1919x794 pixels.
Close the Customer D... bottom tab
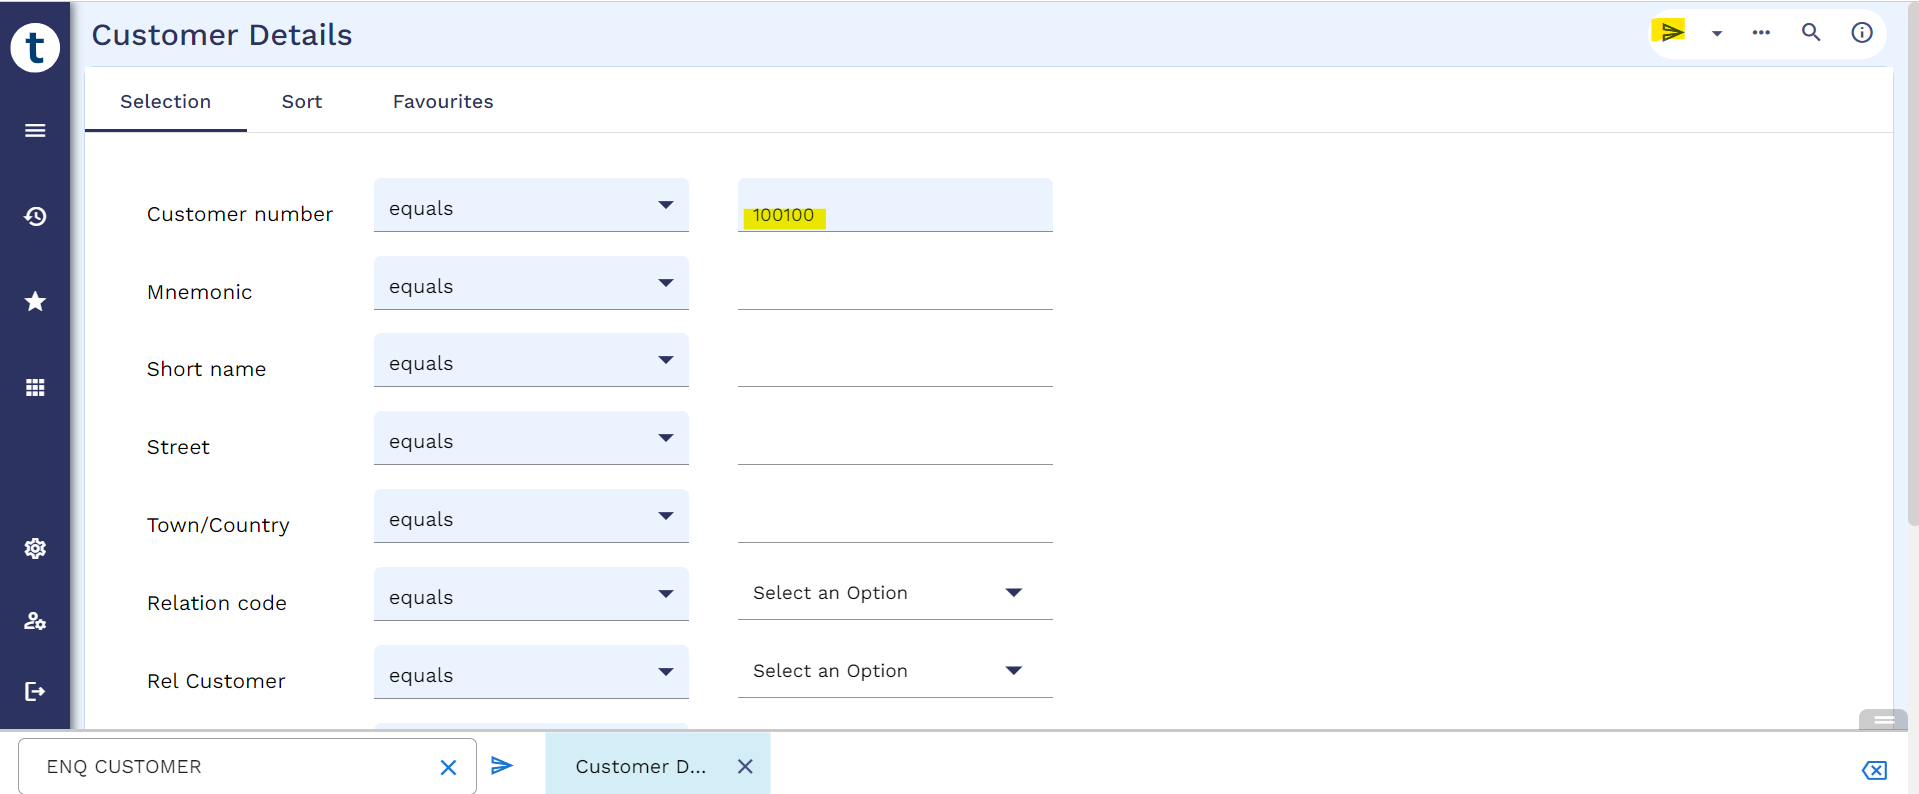point(745,767)
